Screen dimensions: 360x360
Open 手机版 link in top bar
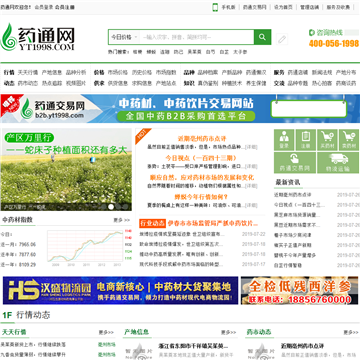click(229, 7)
